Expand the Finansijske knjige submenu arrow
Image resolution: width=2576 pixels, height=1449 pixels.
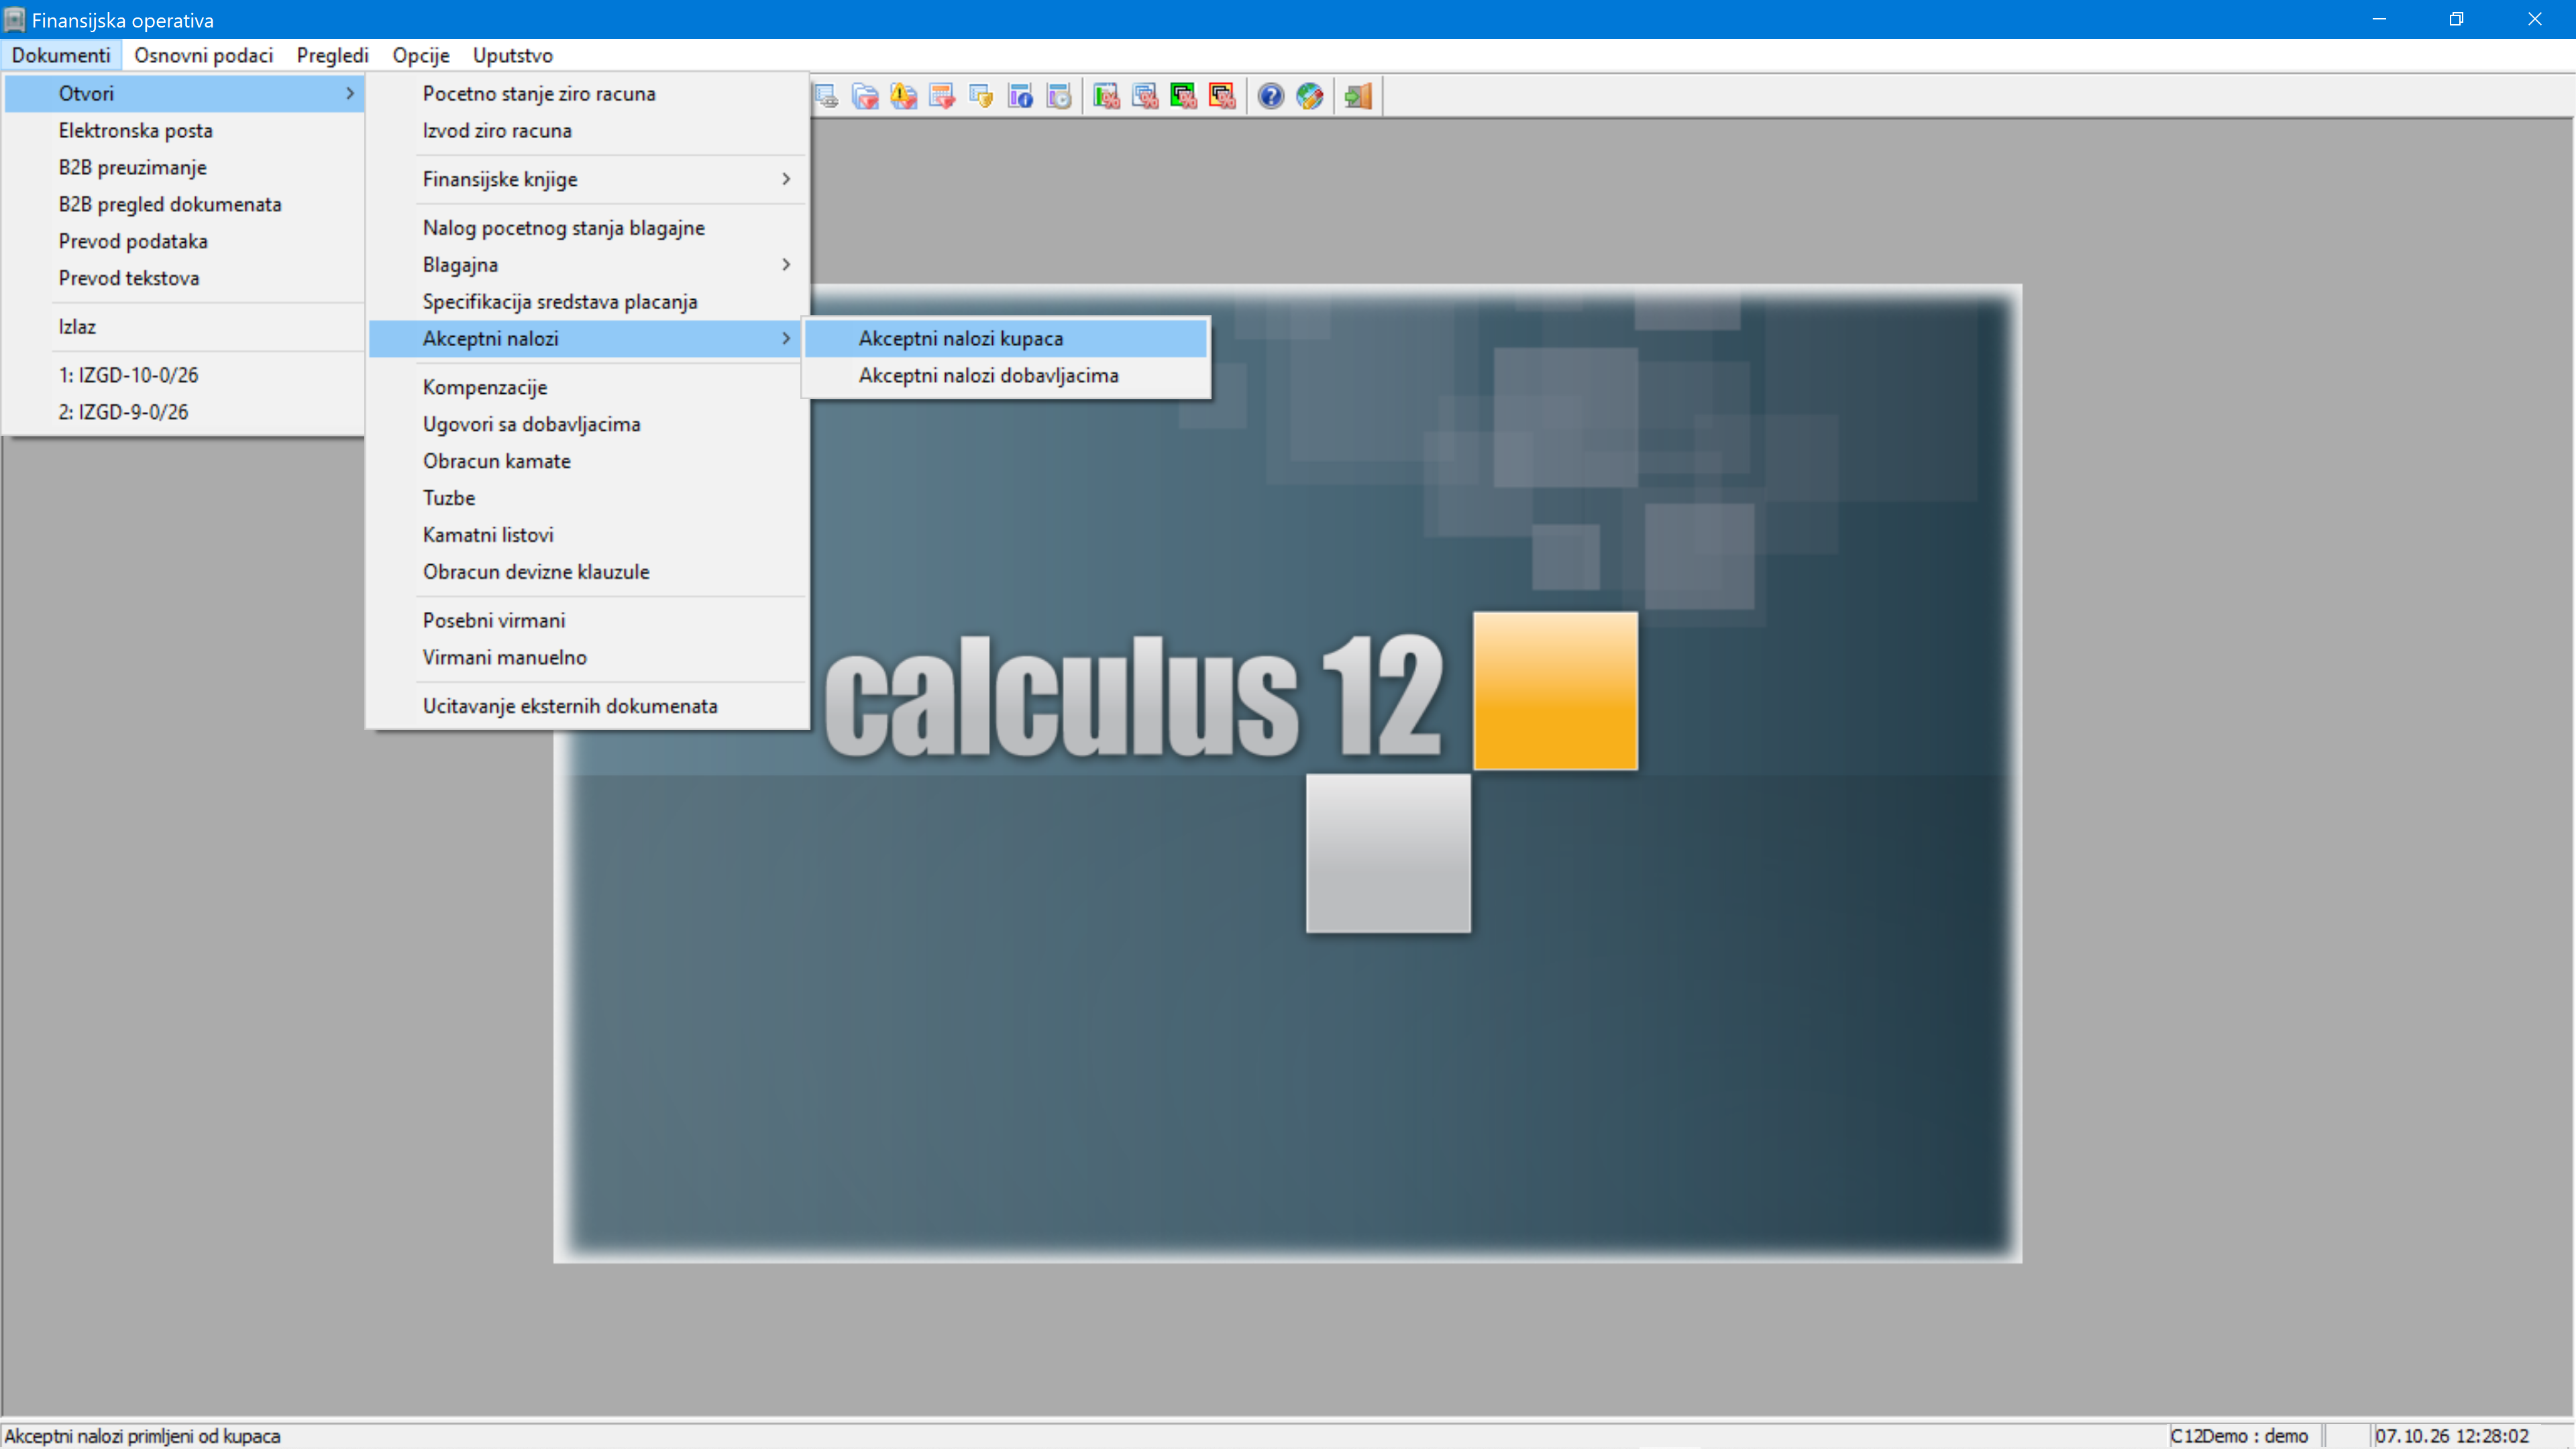click(786, 179)
